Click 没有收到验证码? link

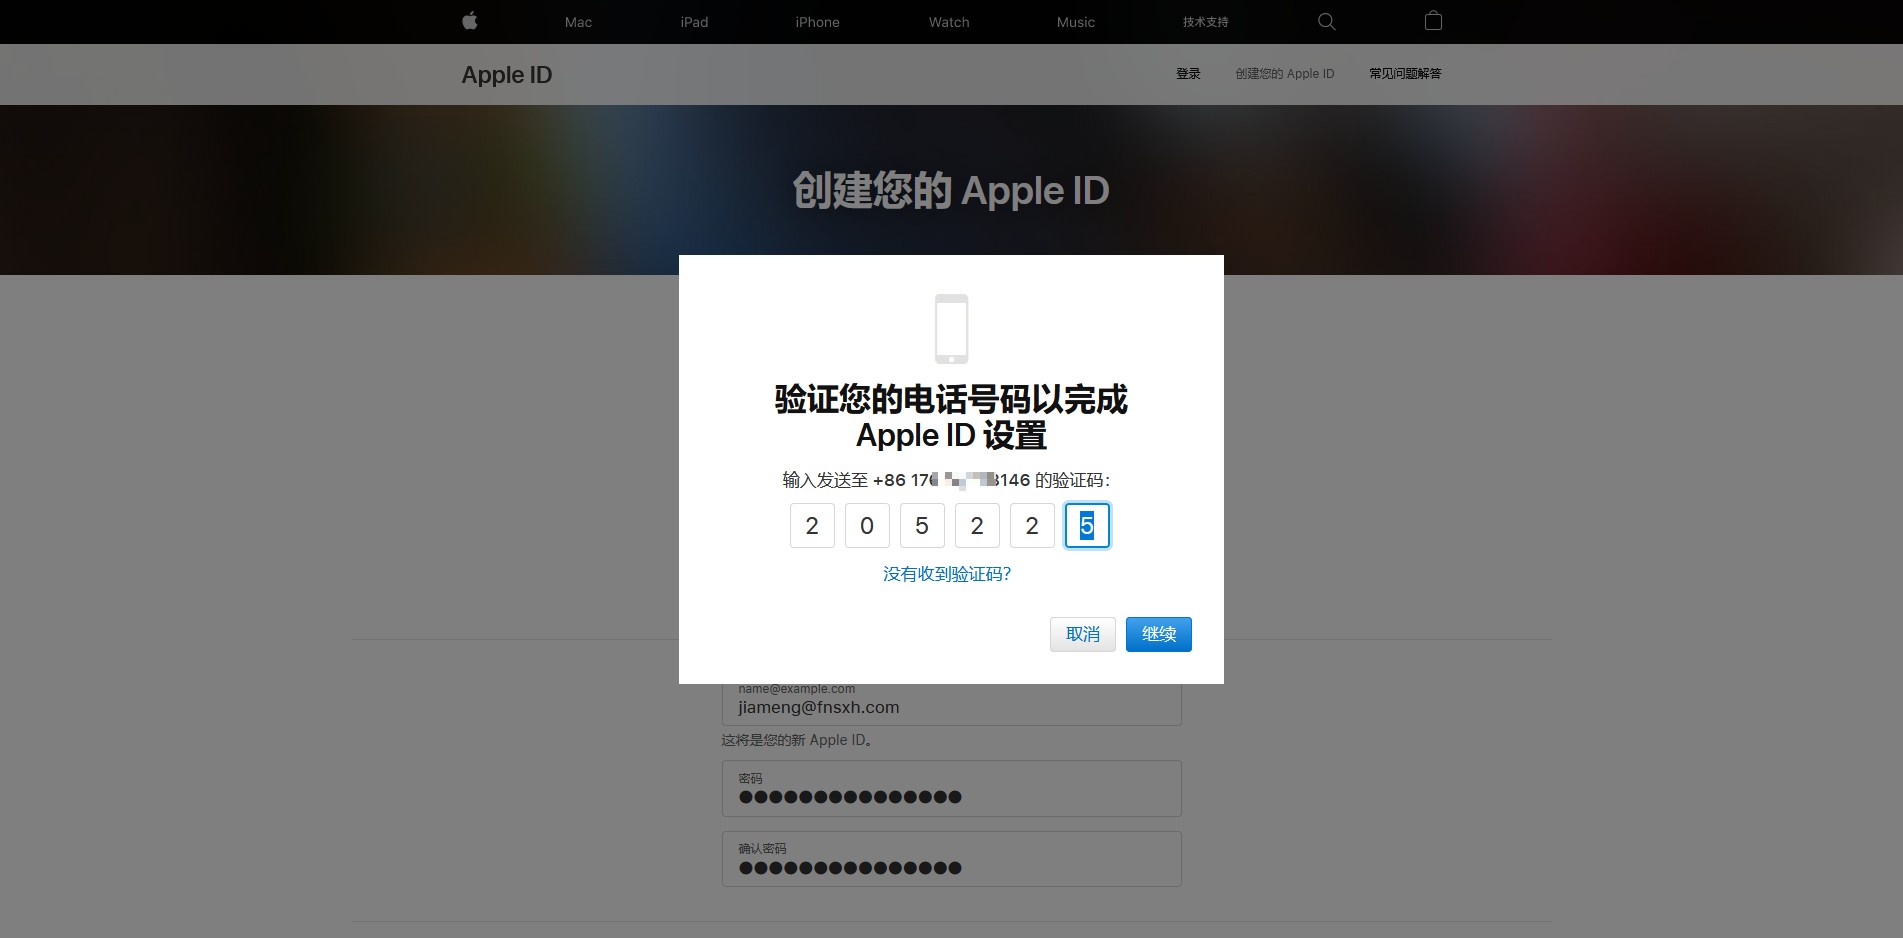[x=947, y=574]
